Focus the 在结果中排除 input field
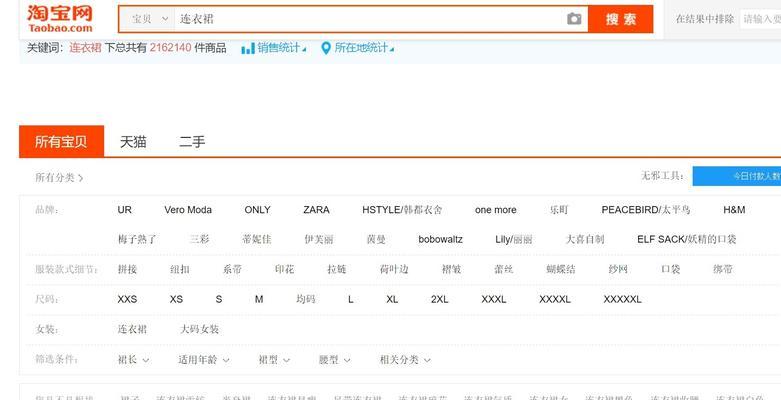 [761, 19]
